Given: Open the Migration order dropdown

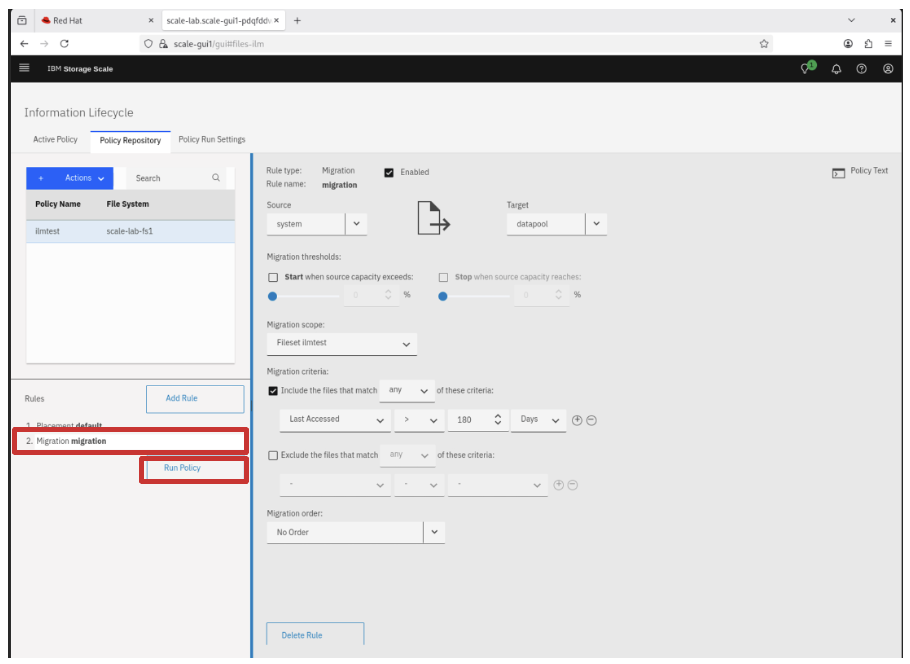Looking at the screenshot, I should [x=434, y=532].
